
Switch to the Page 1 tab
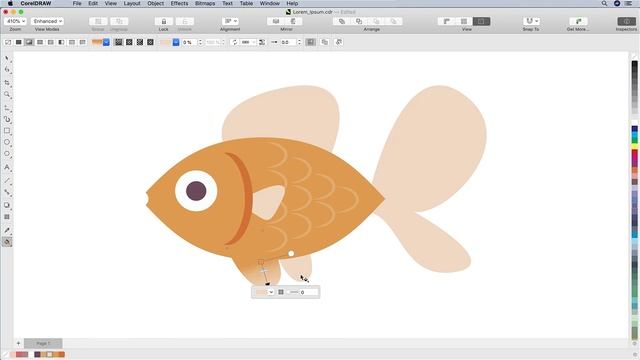[x=43, y=343]
